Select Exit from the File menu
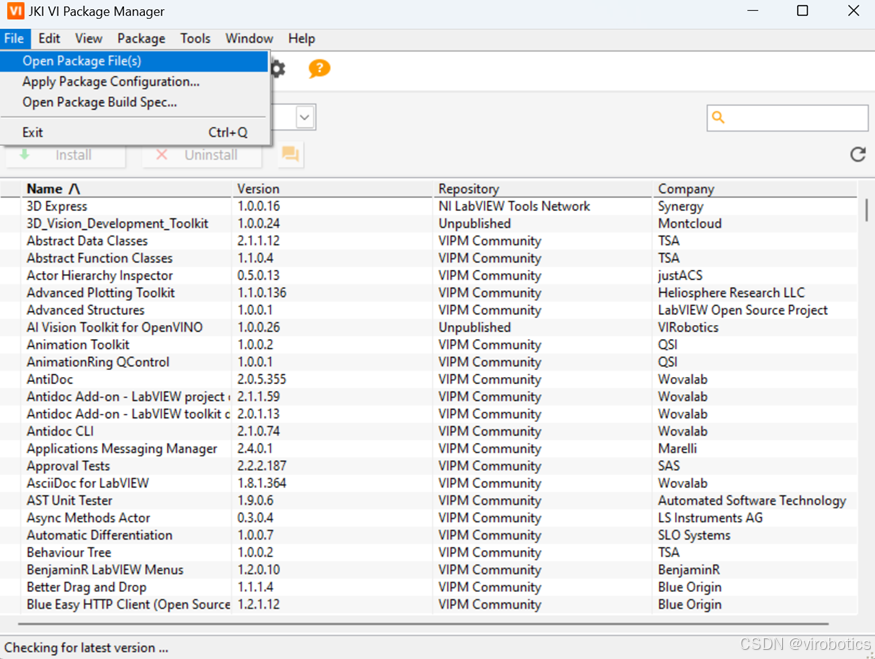 point(134,132)
